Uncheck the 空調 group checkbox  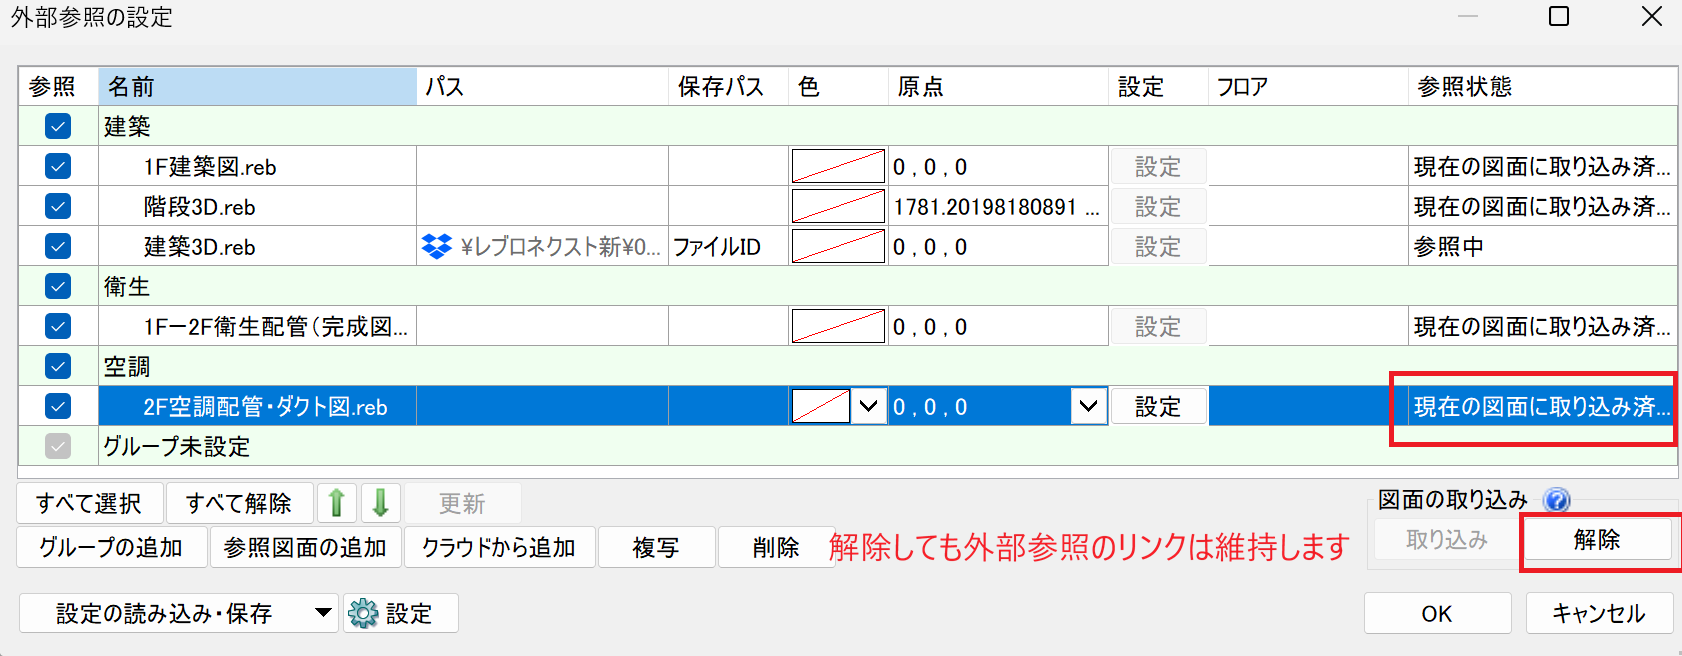(58, 366)
